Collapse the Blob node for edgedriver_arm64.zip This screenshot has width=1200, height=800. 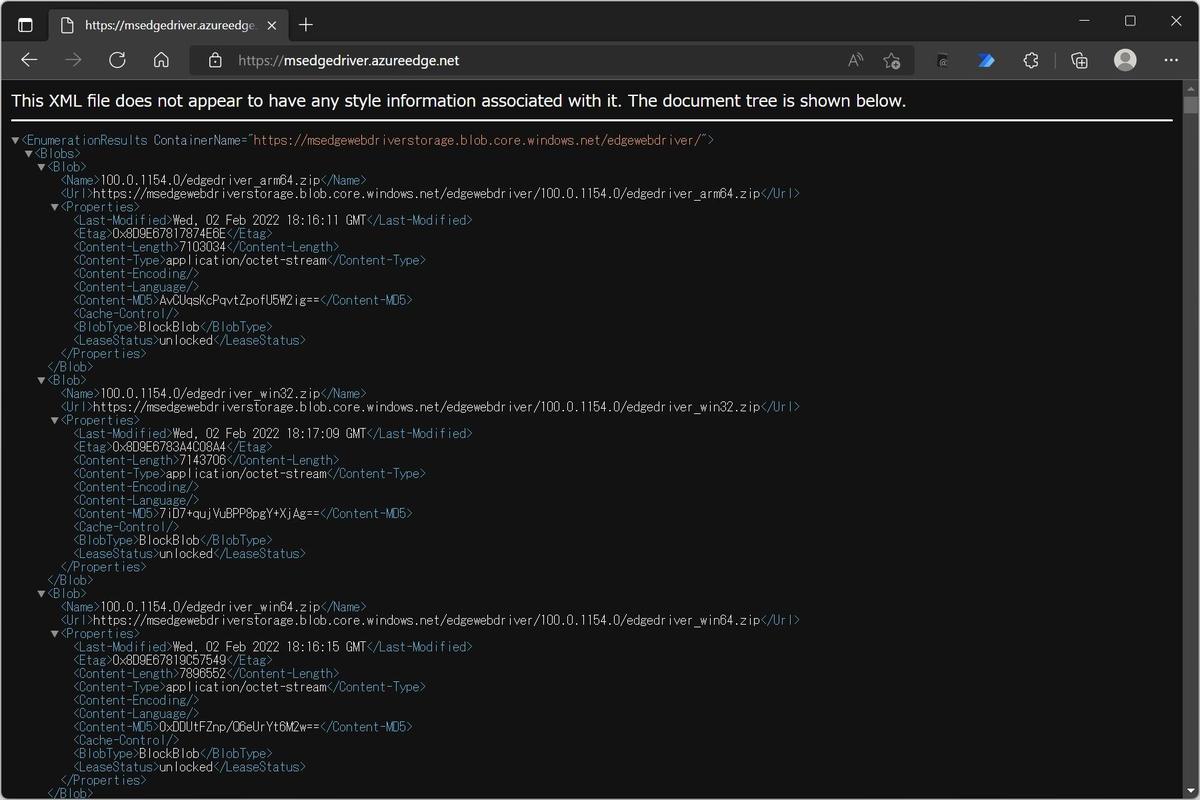[41, 167]
